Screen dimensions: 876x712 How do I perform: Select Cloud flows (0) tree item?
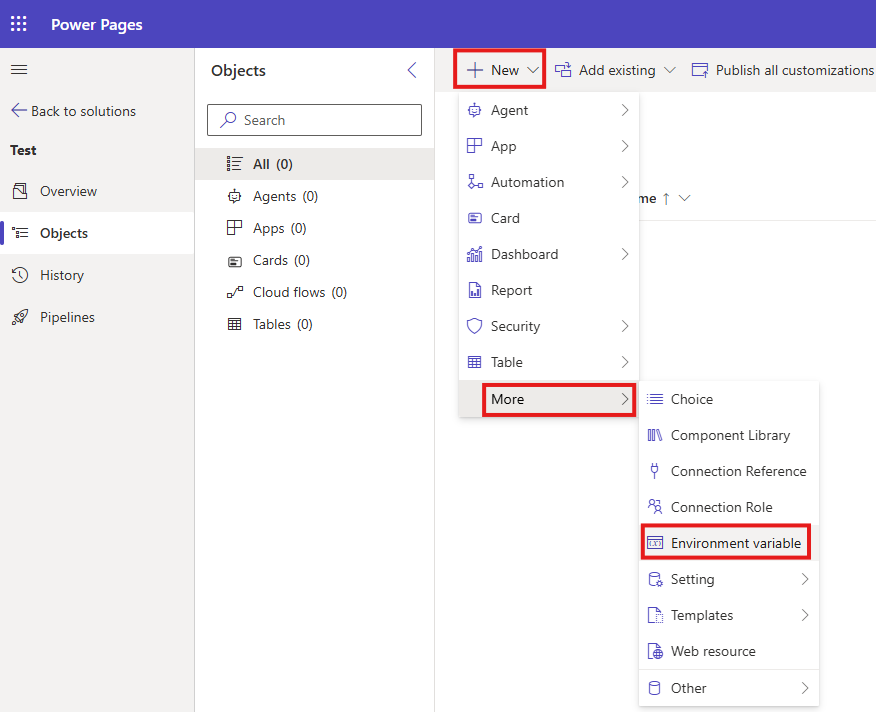point(315,292)
